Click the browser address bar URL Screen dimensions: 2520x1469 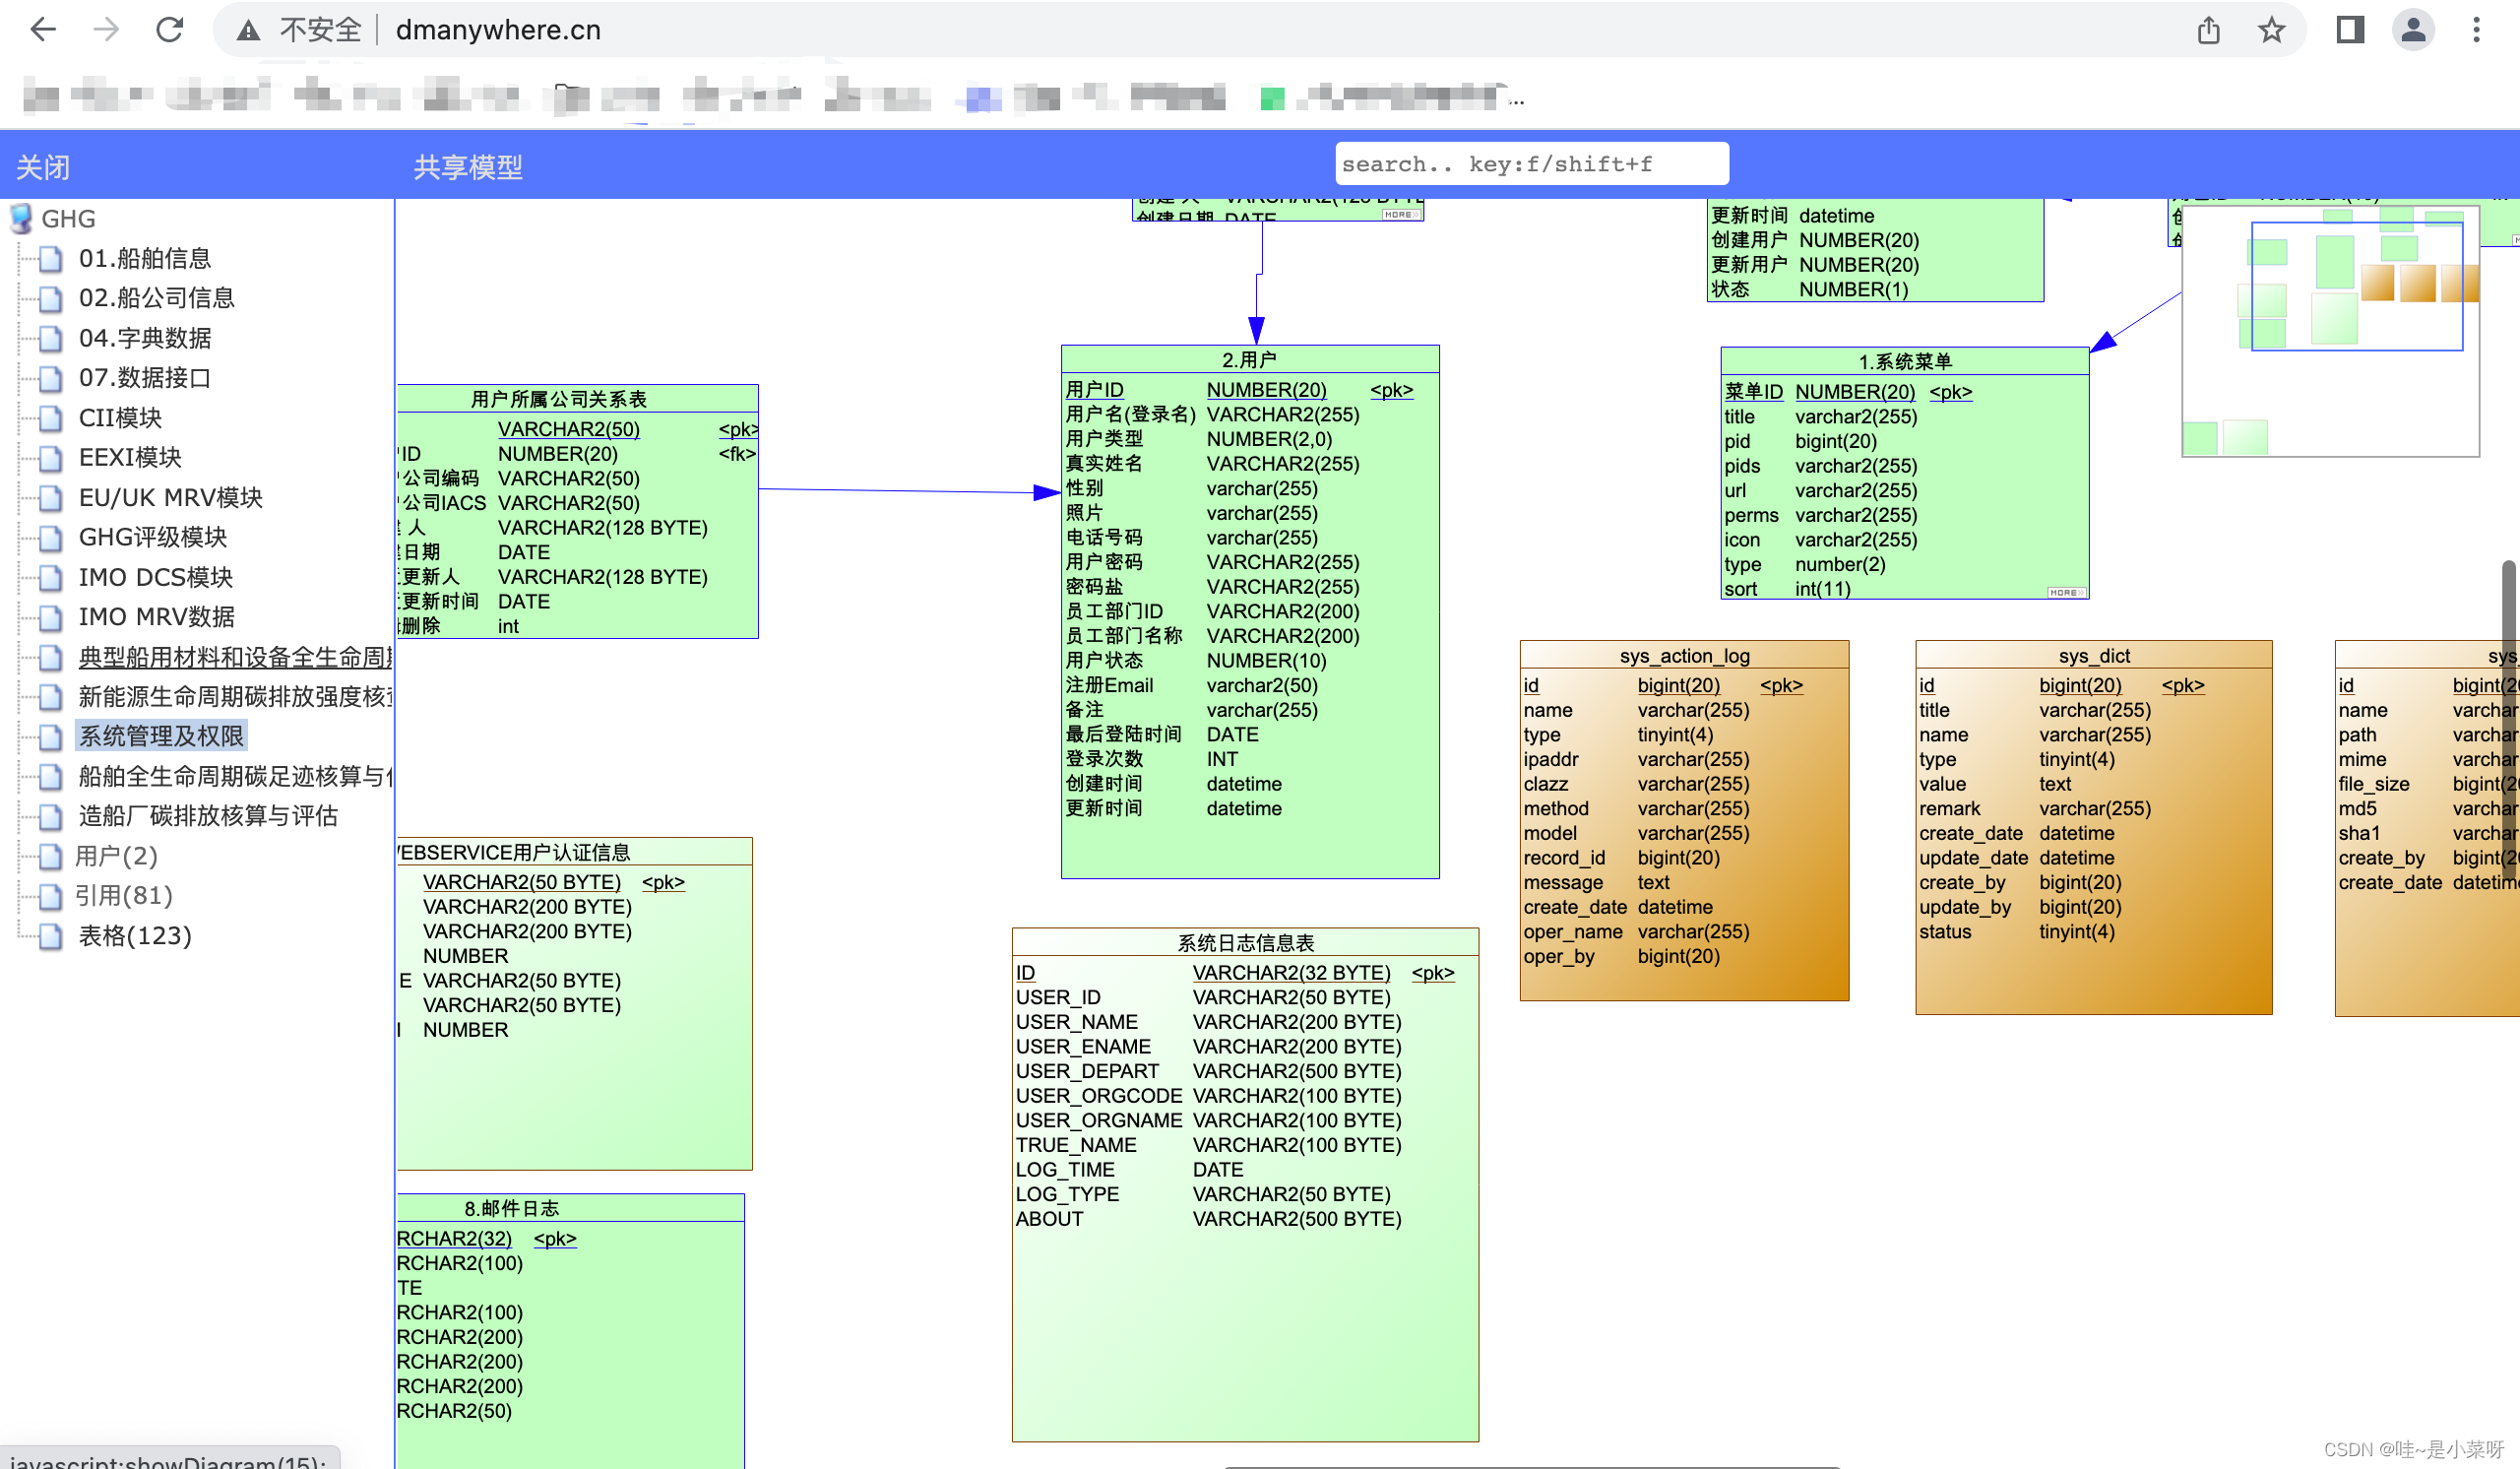(x=498, y=30)
